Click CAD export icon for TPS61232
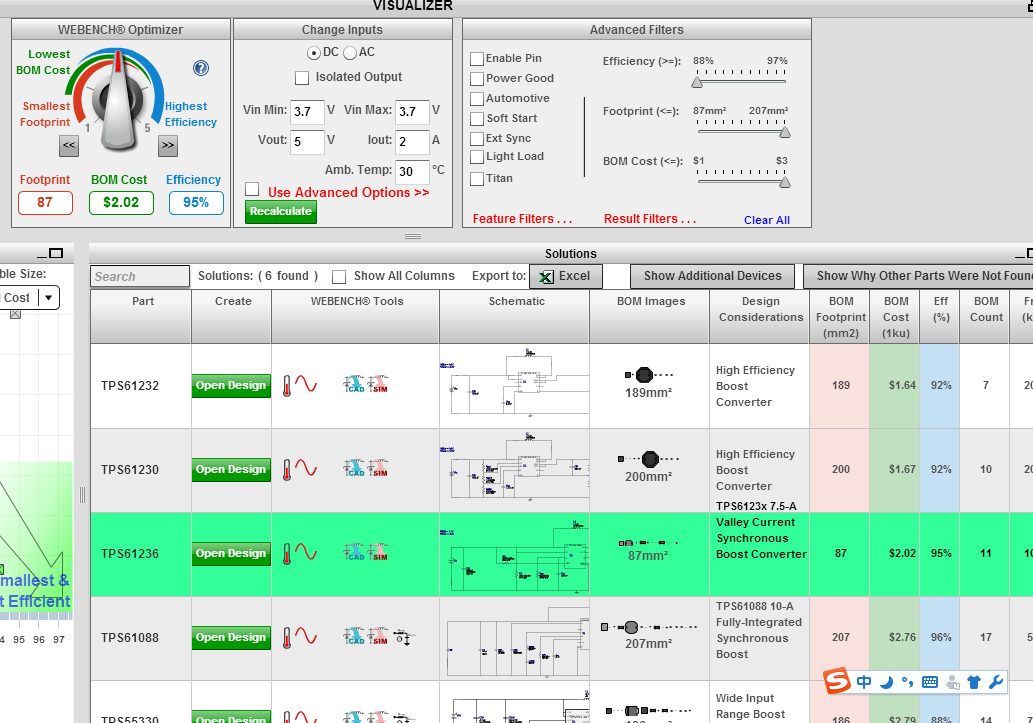The width and height of the screenshot is (1033, 723). tap(354, 384)
